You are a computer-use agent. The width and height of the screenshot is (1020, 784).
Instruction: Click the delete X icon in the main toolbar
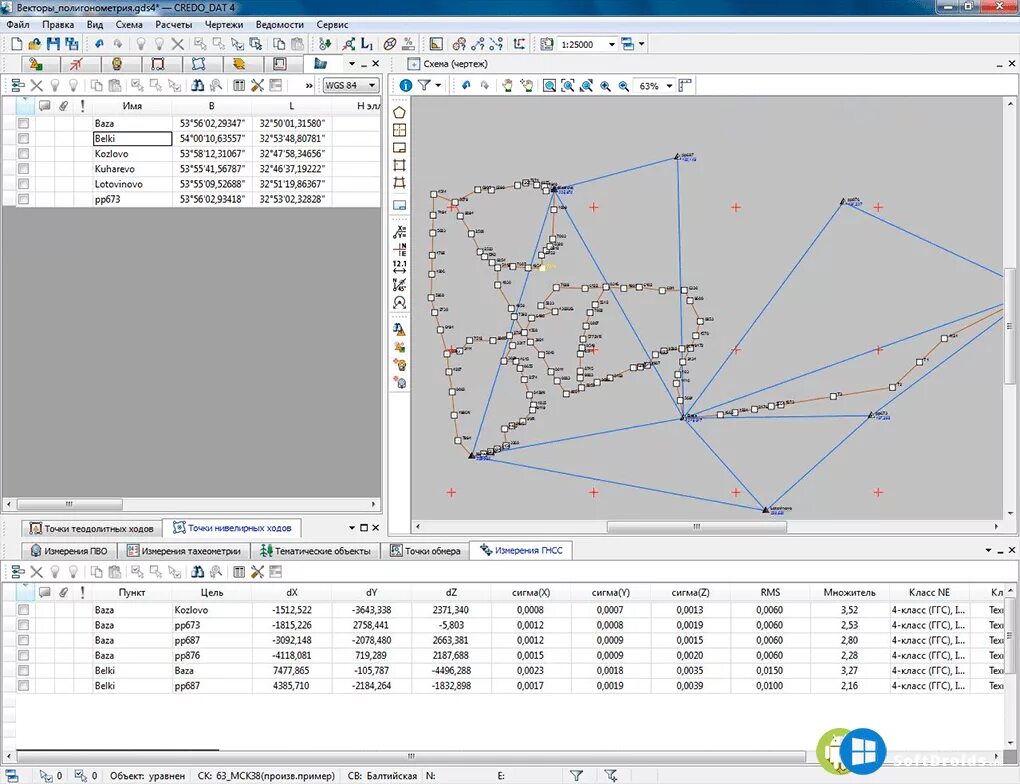178,44
